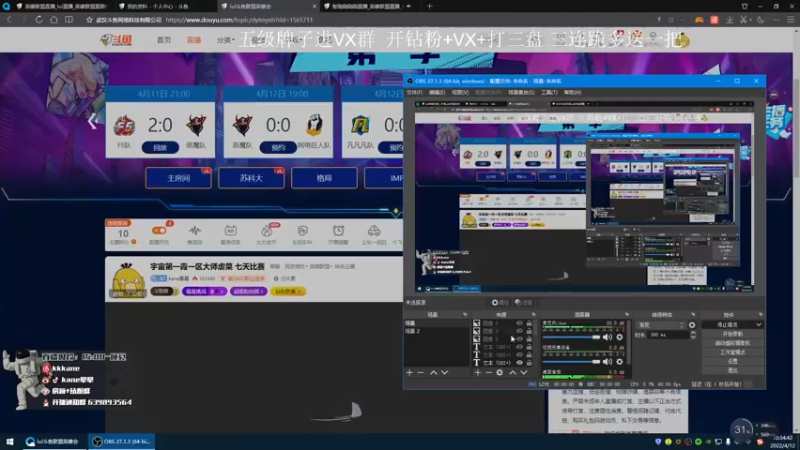
Task: Add a source with plus icon in OBS
Action: 478,372
